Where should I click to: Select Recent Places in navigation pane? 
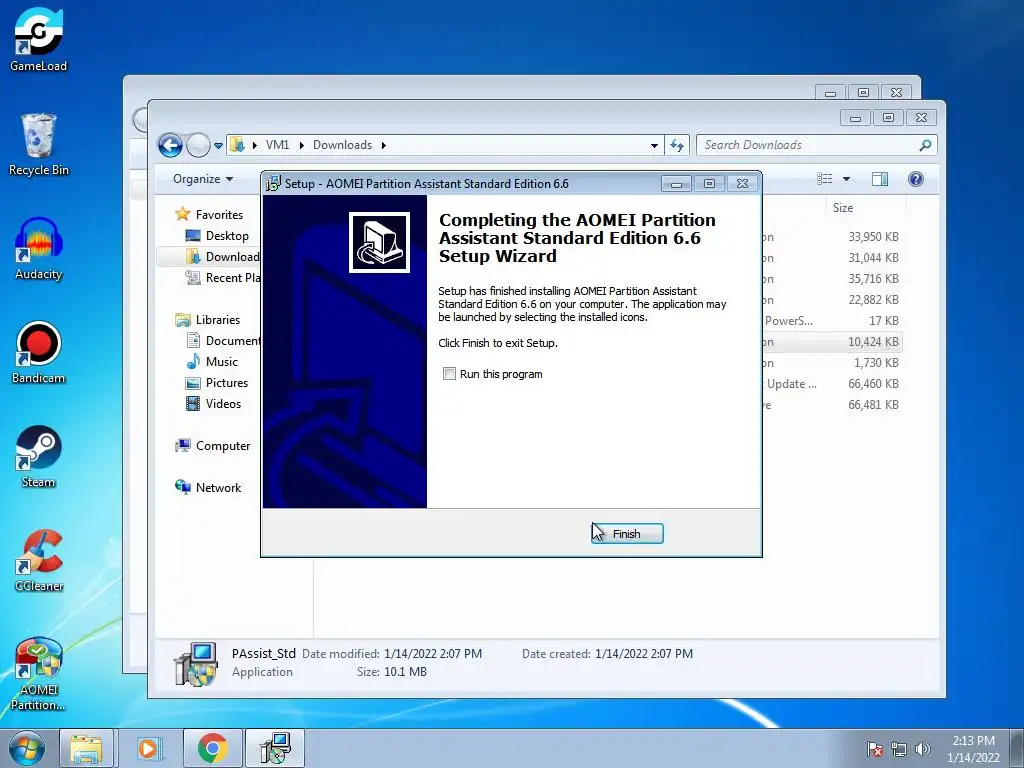pos(222,278)
